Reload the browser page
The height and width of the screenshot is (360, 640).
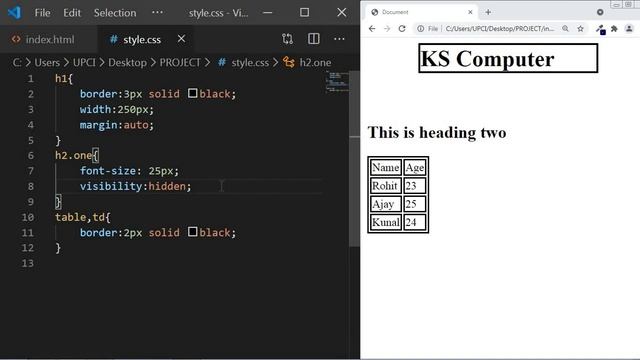click(402, 29)
